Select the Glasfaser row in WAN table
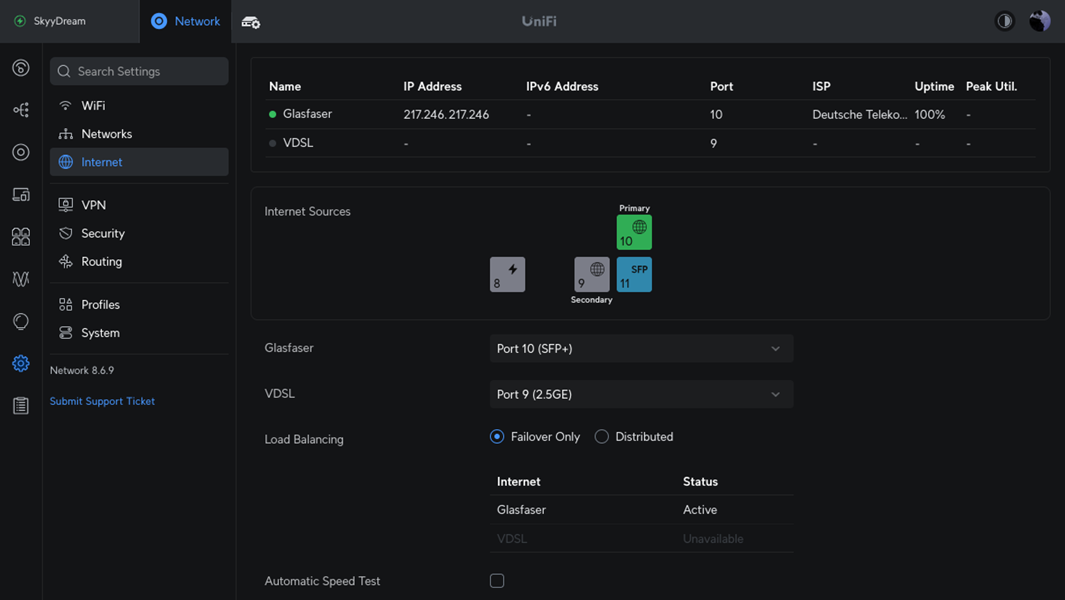This screenshot has height=600, width=1065. (307, 114)
